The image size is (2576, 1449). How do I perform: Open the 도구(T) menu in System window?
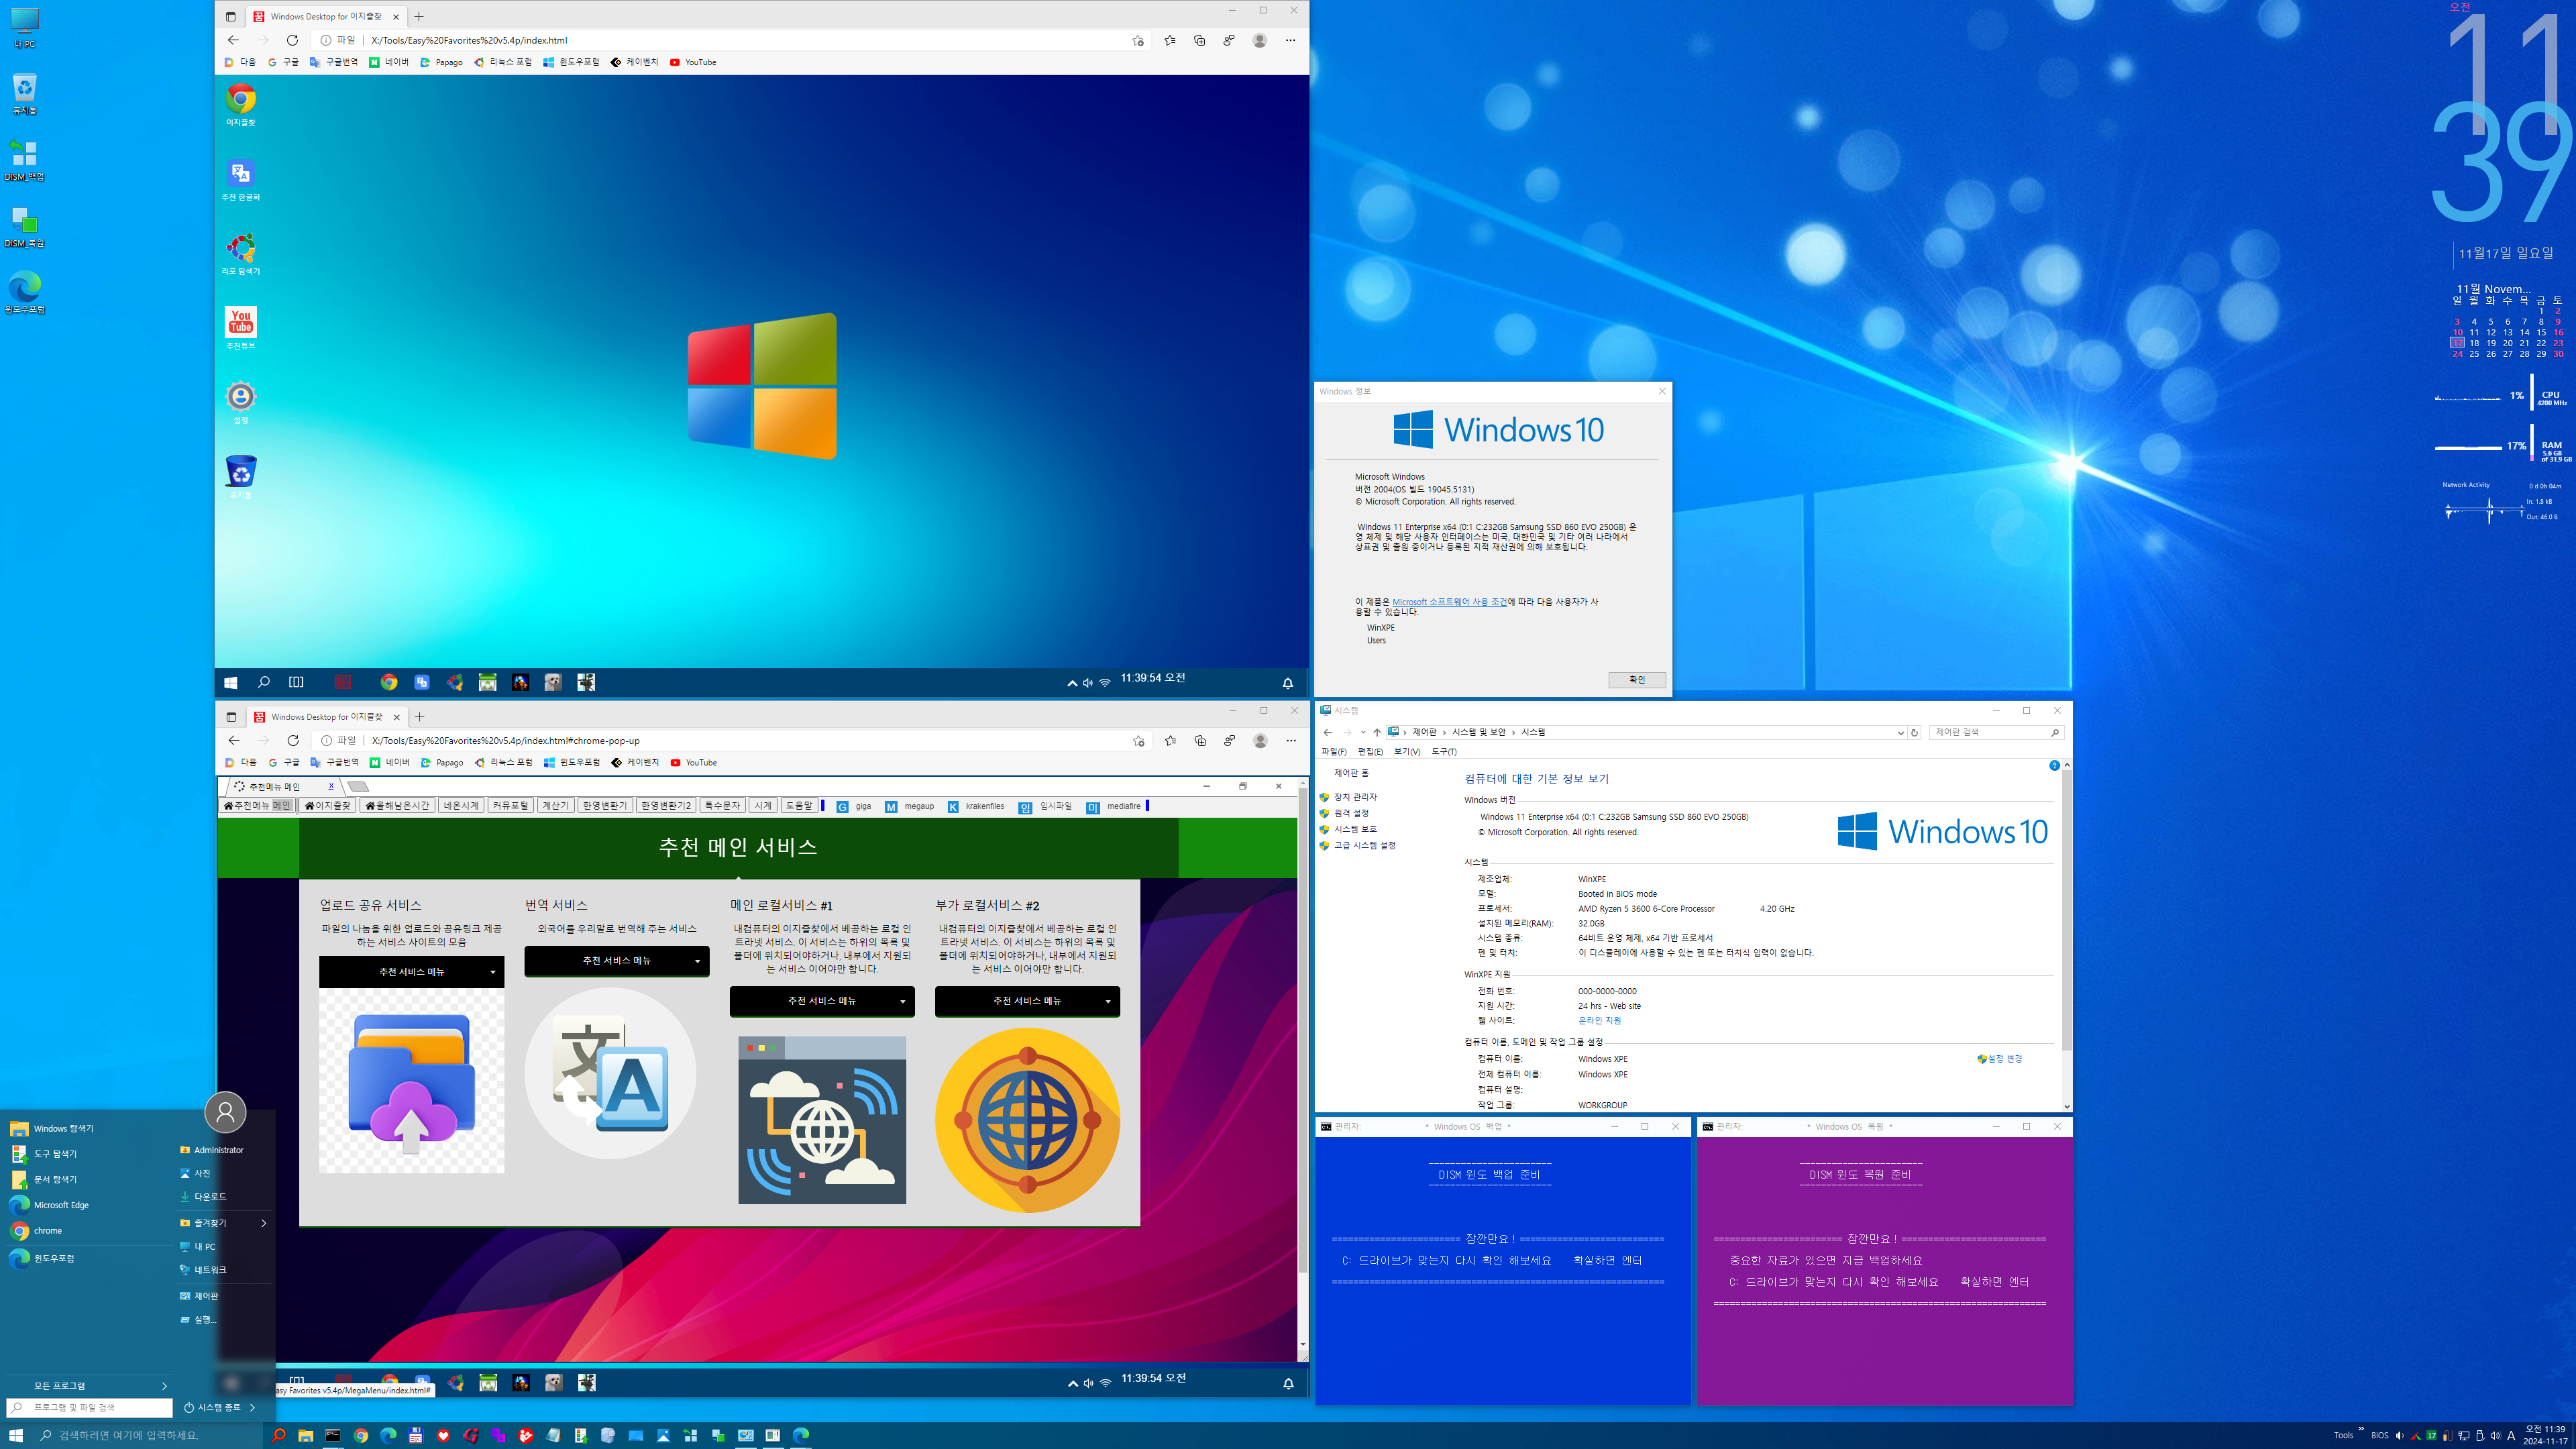pyautogui.click(x=1443, y=752)
